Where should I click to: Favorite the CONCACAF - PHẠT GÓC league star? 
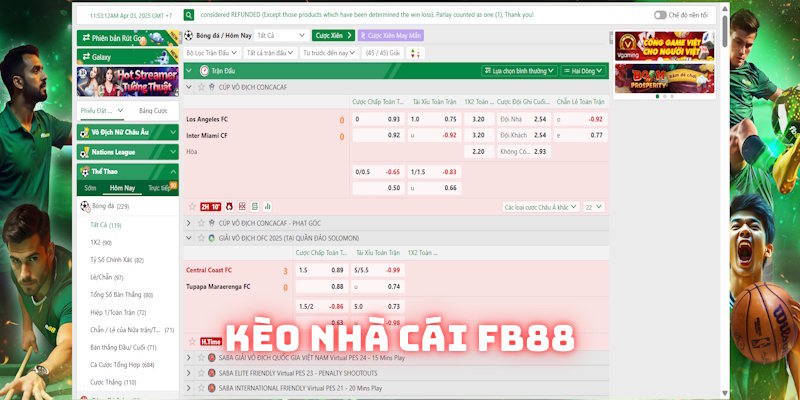[x=201, y=223]
